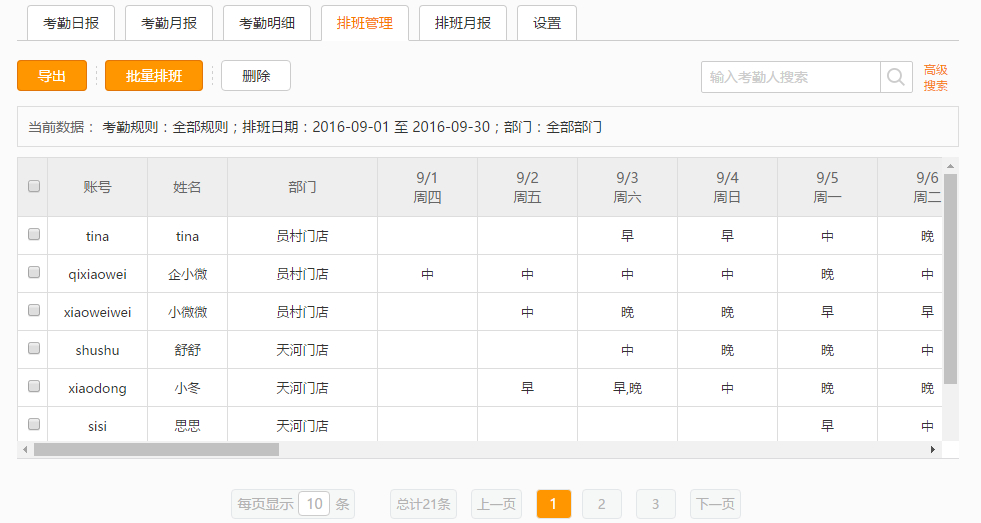Screen dimensions: 981x523
Task: Click the 导出 export button
Action: (52, 76)
